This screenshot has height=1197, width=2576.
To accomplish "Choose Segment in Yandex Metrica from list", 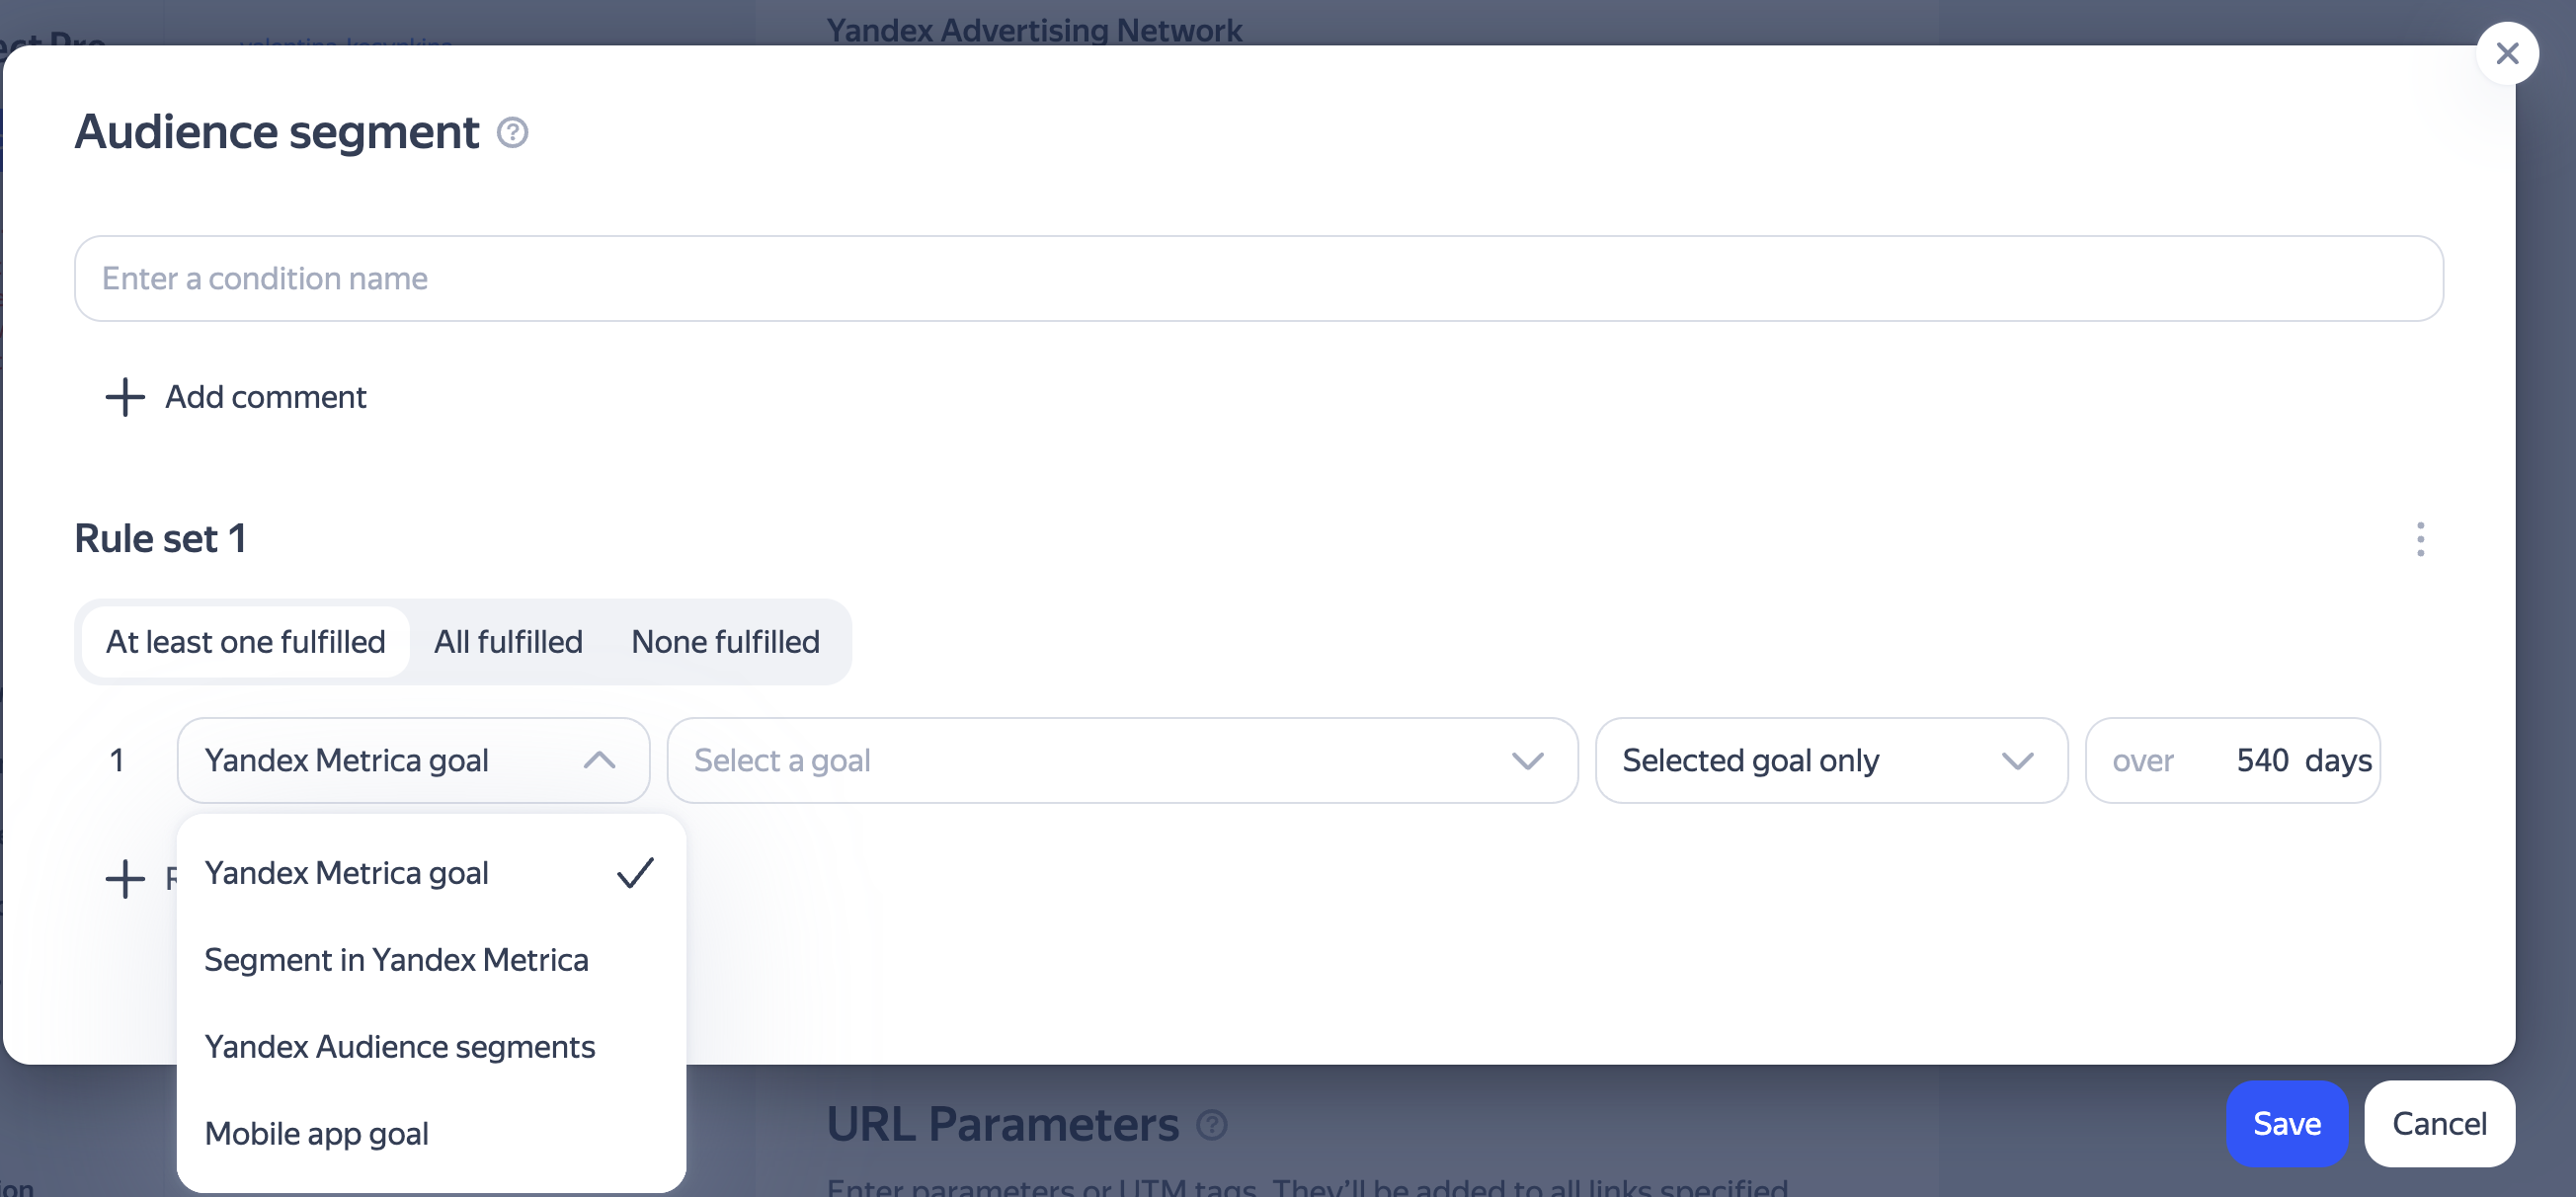I will coord(396,960).
